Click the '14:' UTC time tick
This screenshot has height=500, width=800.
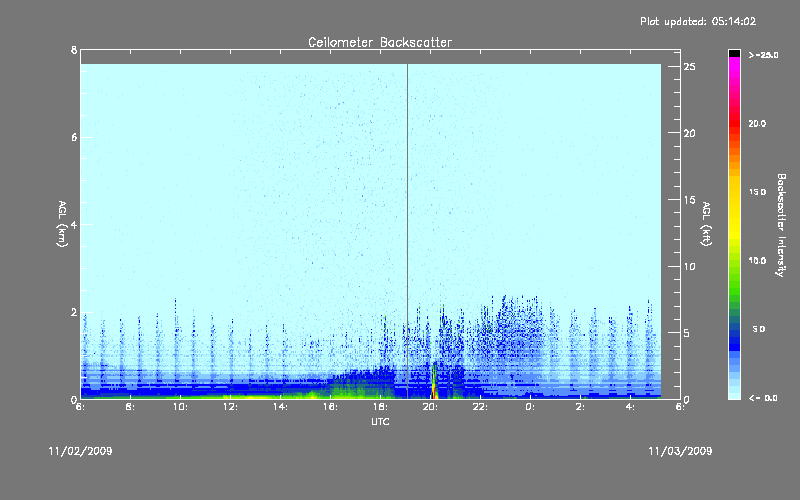point(280,407)
